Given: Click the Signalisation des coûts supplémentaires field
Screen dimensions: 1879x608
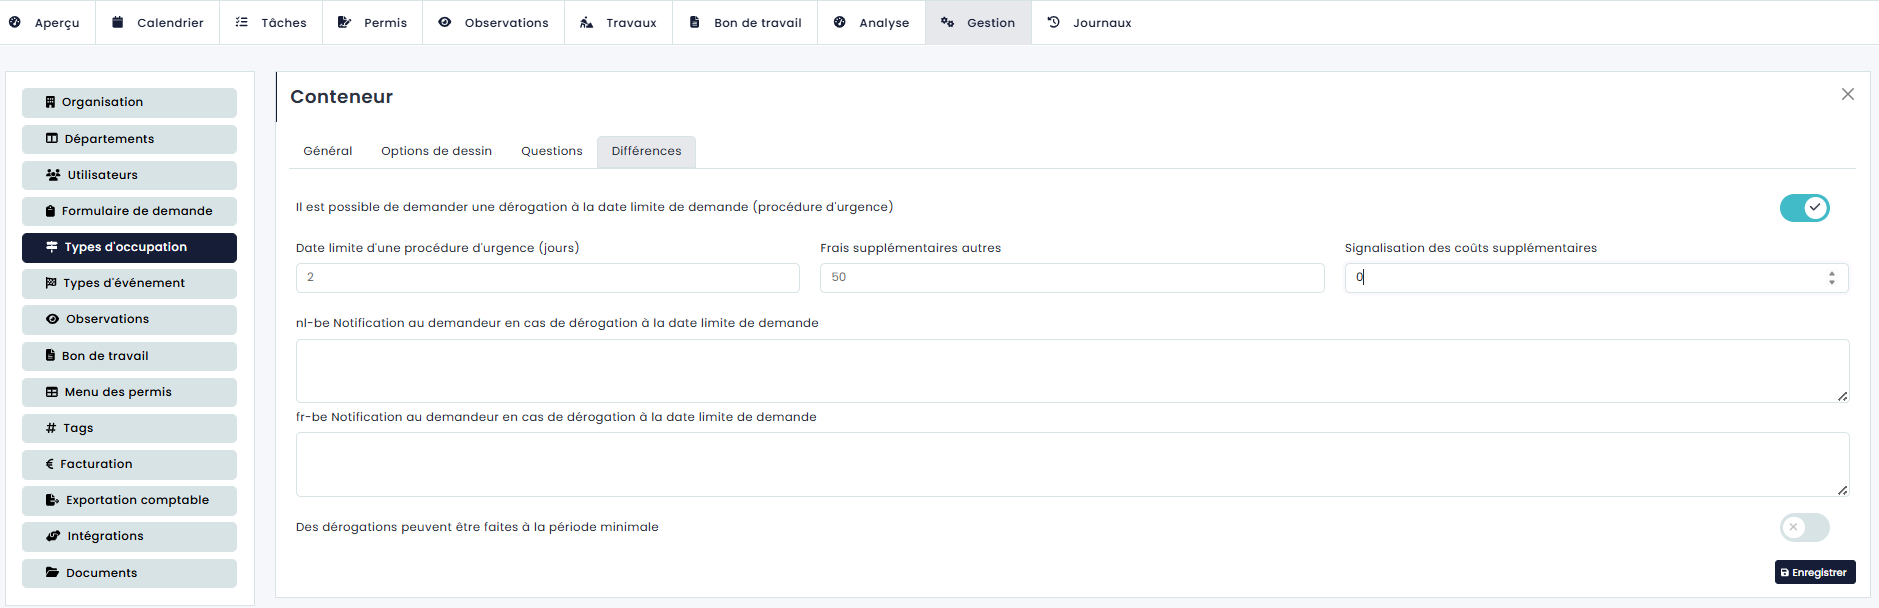Looking at the screenshot, I should 1596,278.
